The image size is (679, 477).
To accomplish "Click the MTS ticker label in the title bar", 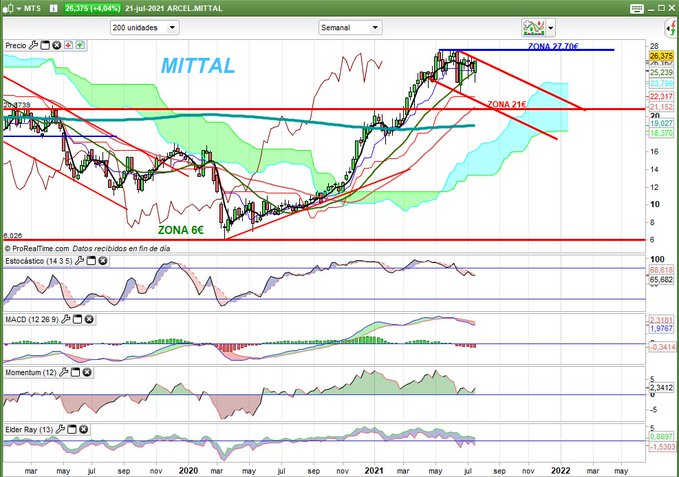I will [x=32, y=8].
